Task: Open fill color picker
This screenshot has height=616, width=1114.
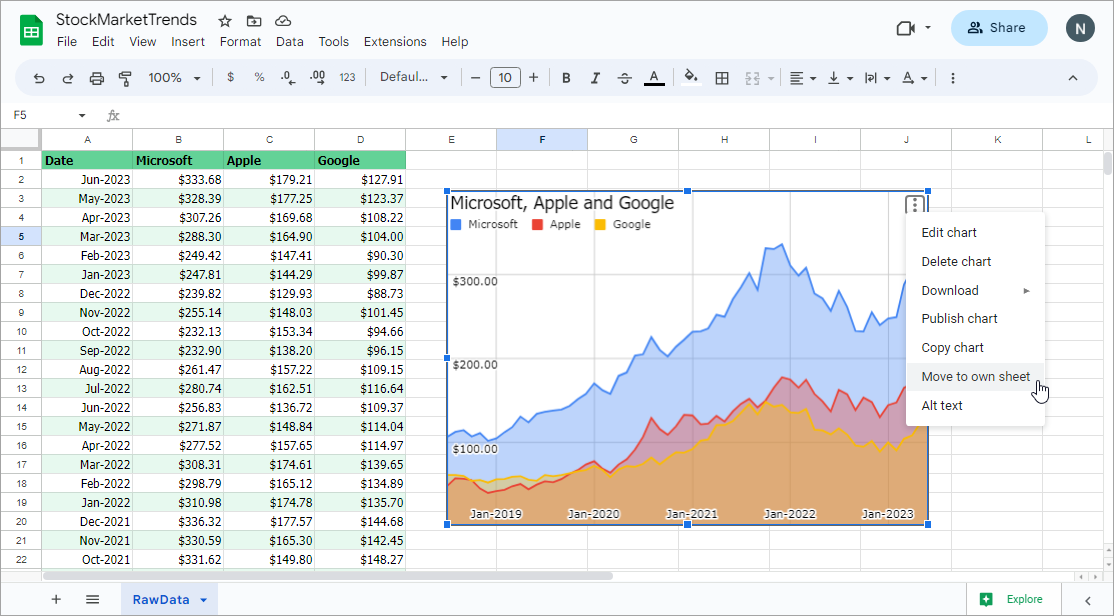Action: coord(691,77)
